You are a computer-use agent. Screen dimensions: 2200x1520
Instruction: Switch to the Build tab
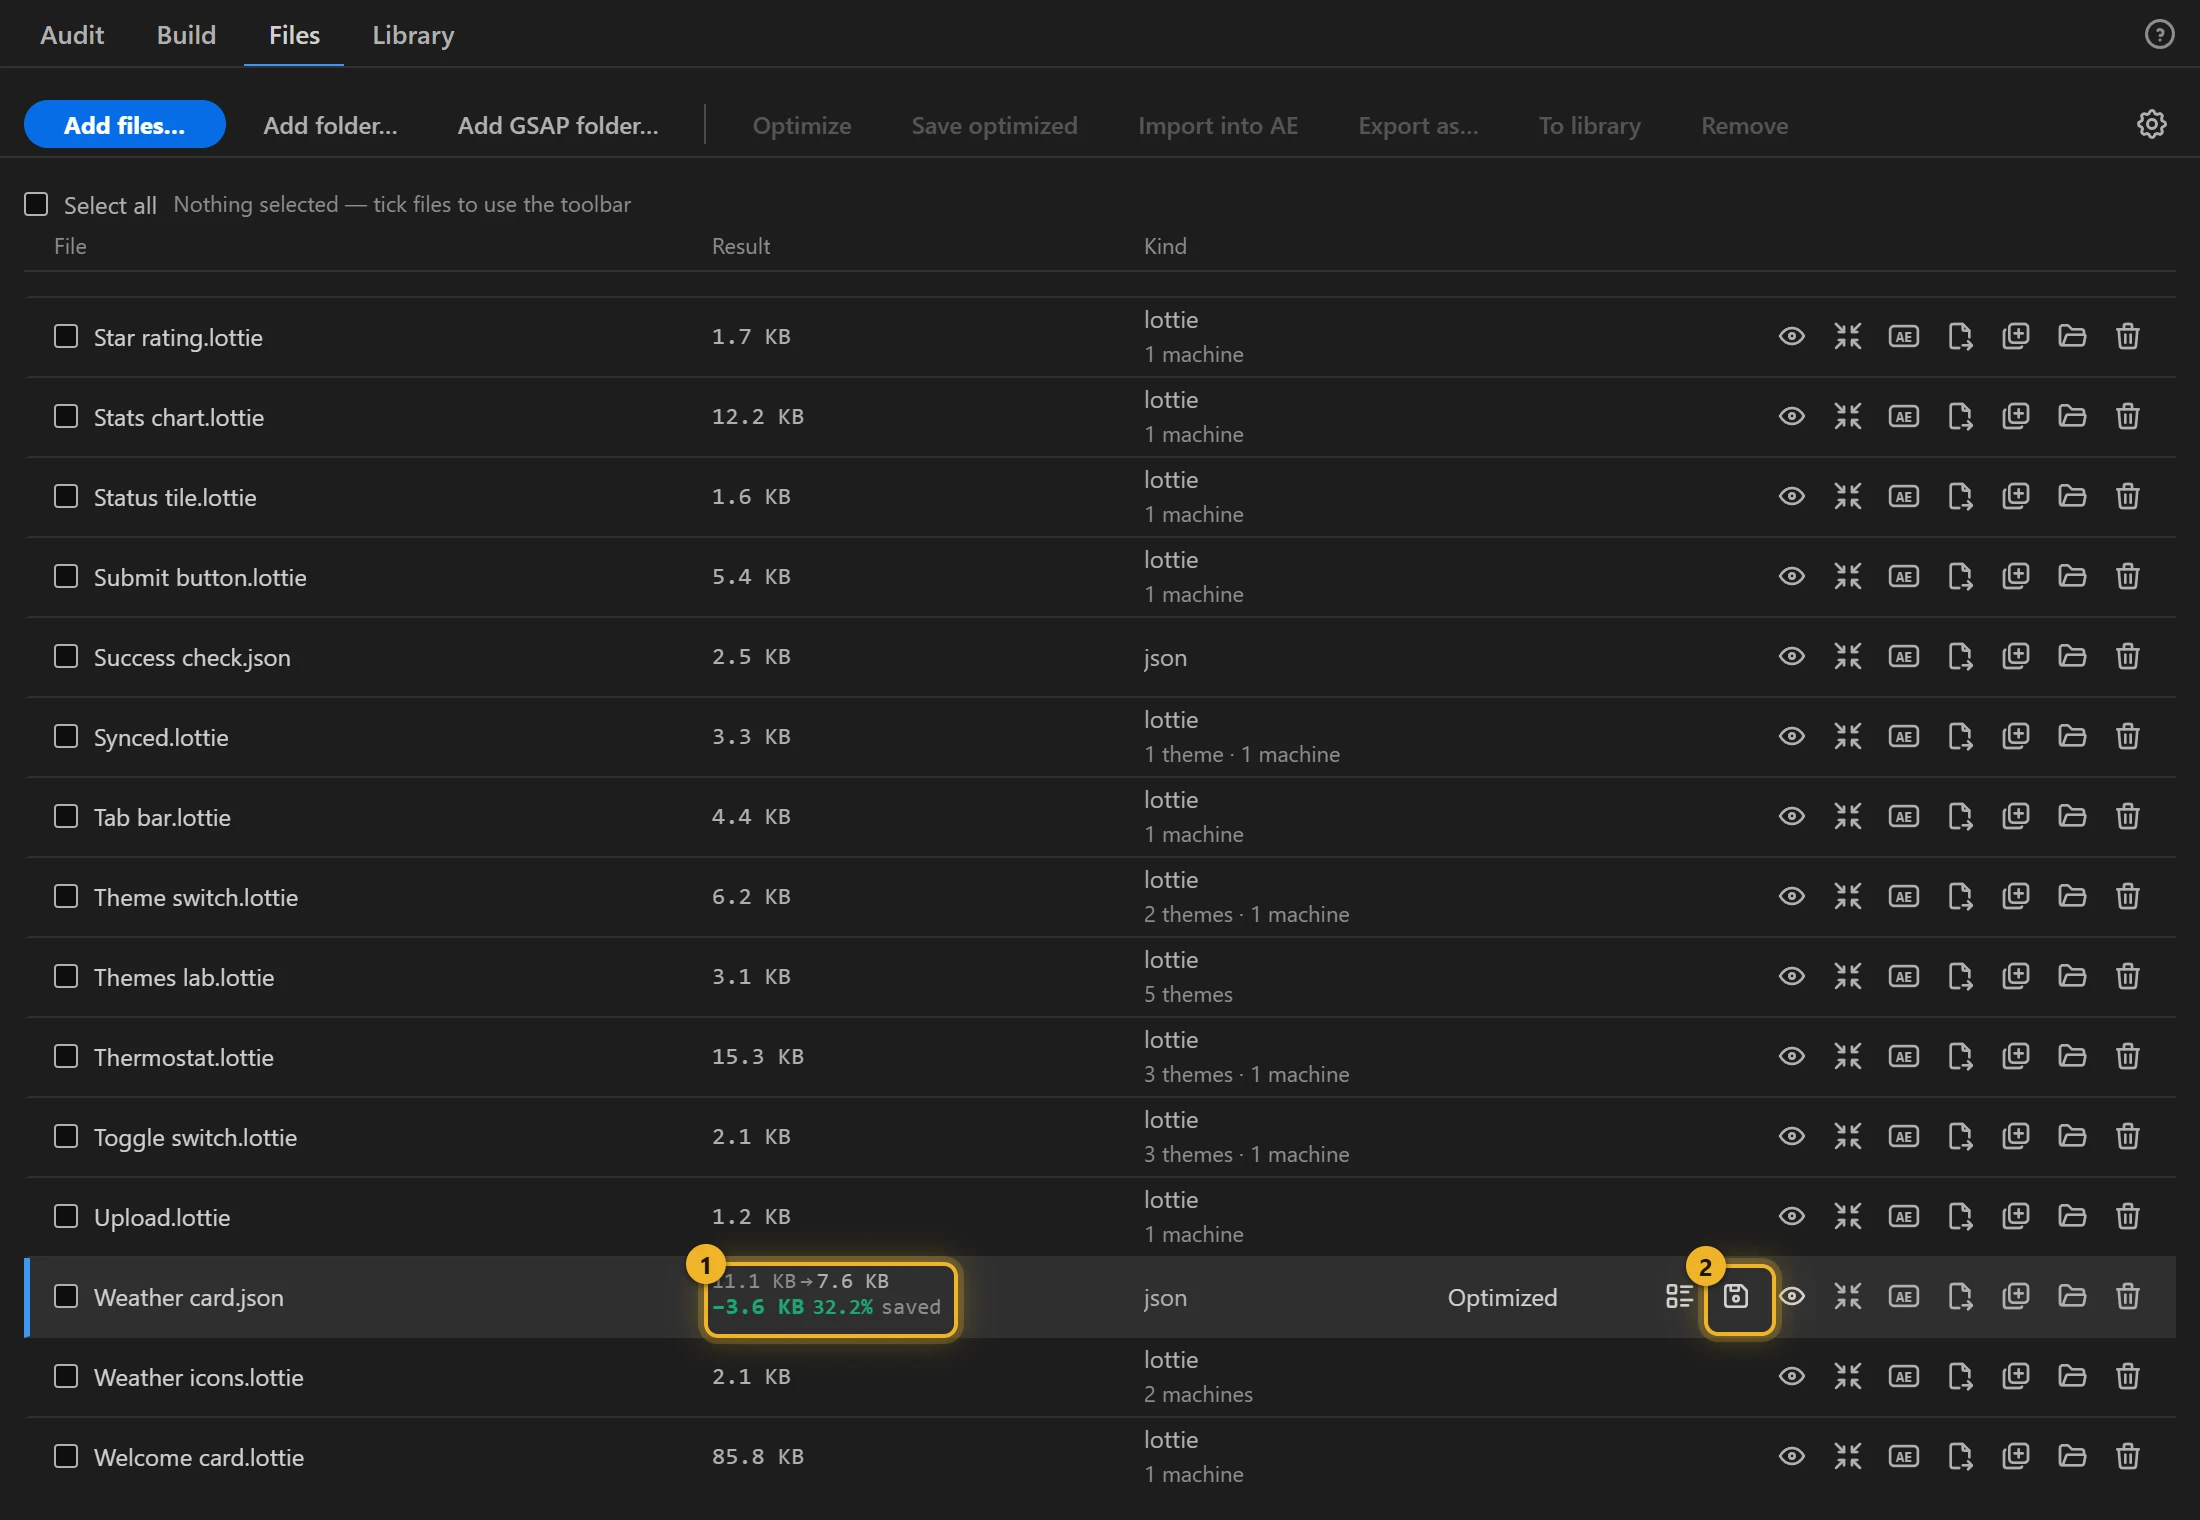tap(186, 35)
